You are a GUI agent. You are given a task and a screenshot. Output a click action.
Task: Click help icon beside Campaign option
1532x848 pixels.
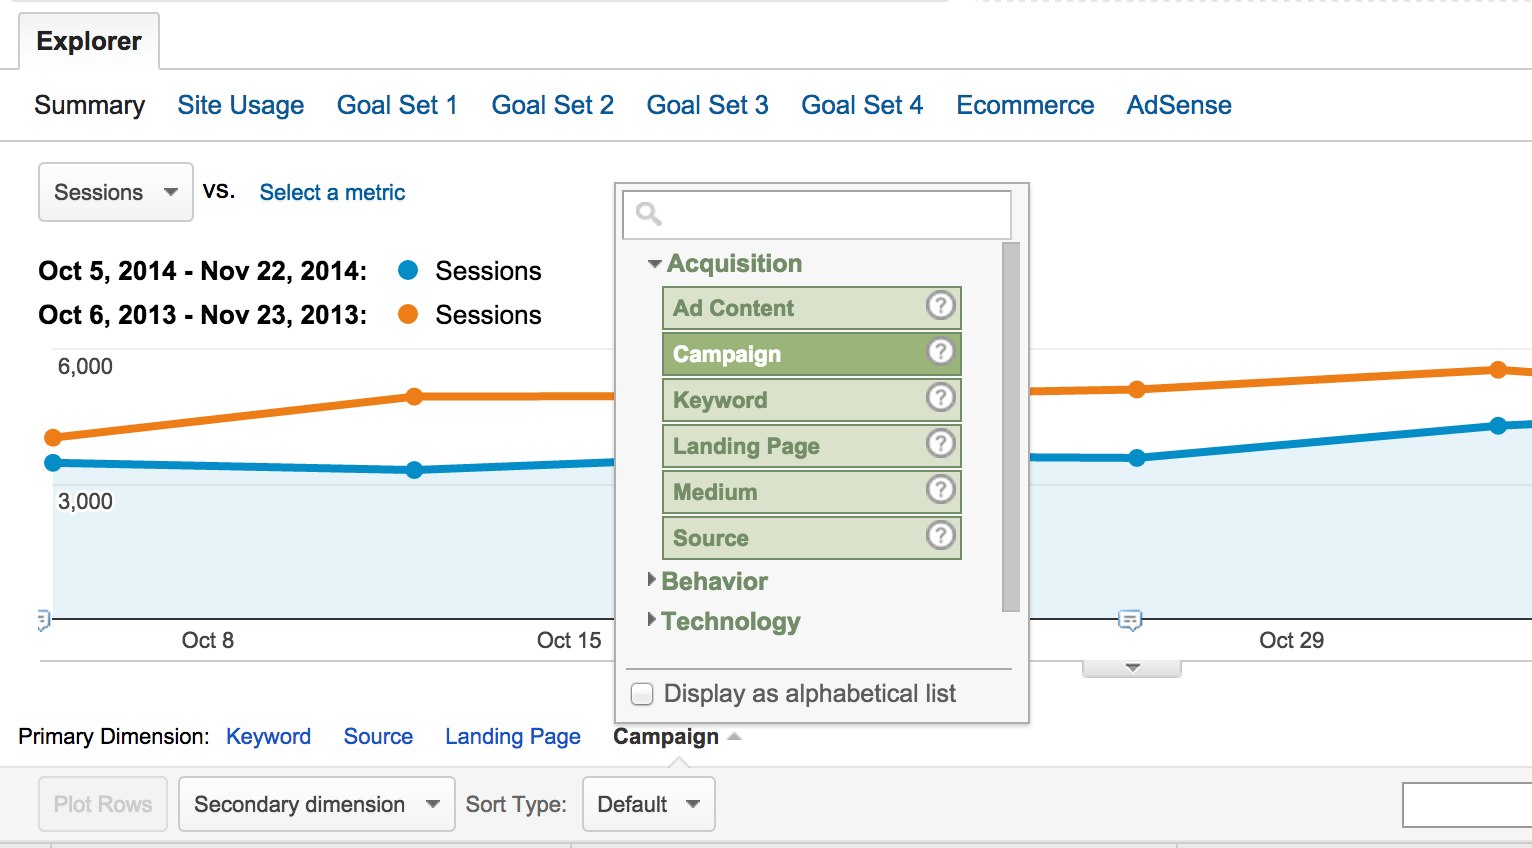point(940,352)
